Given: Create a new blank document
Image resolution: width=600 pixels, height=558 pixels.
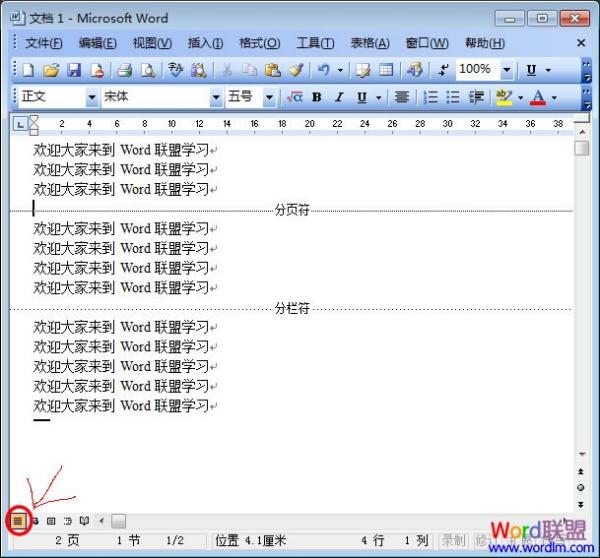Looking at the screenshot, I should coord(29,70).
